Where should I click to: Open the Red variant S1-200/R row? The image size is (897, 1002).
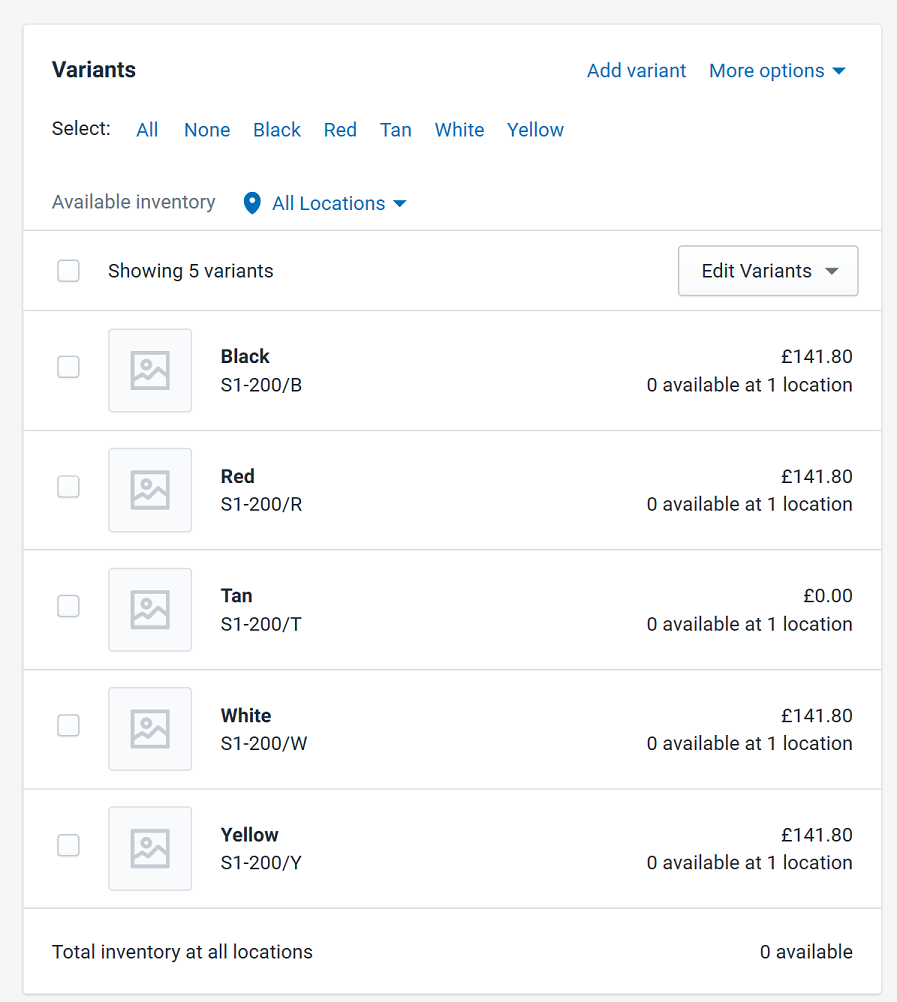(x=452, y=490)
